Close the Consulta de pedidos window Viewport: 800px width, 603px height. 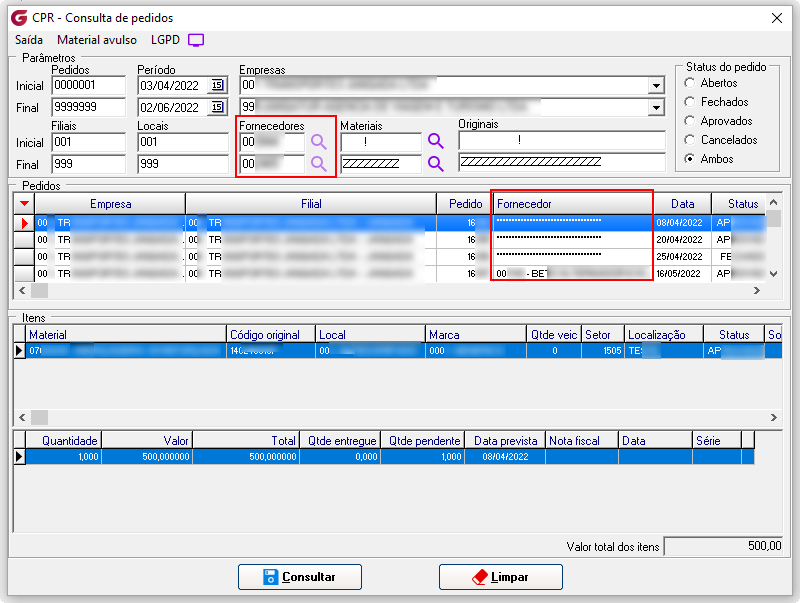coord(777,18)
